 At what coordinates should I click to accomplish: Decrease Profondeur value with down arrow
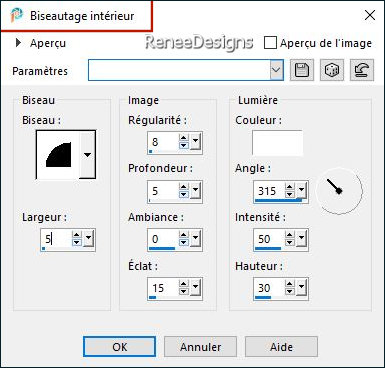pyautogui.click(x=183, y=194)
